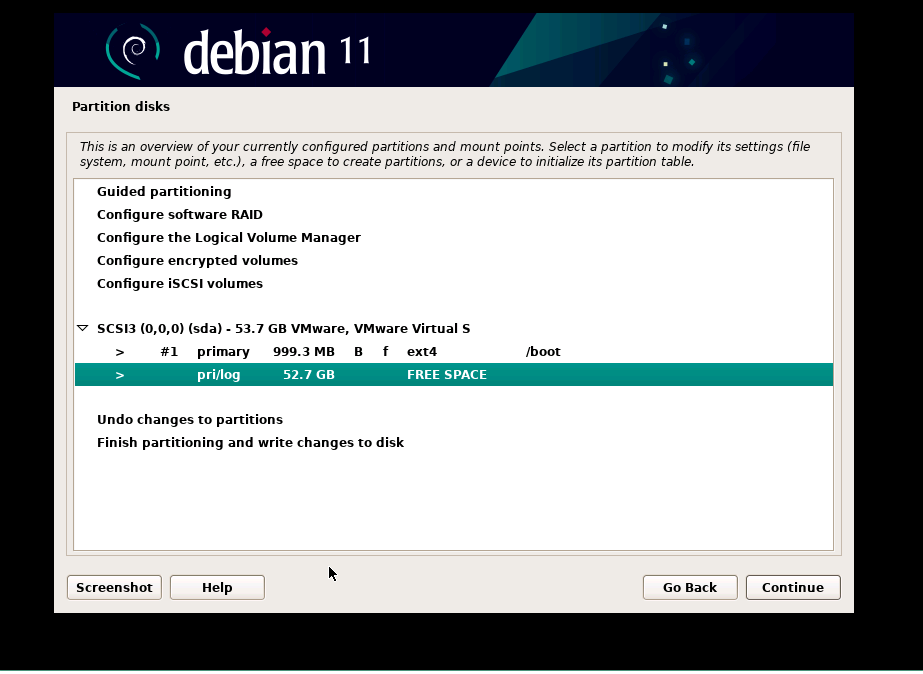Collapse the SCSI3 sda disk triangle
923x674 pixels.
(x=82, y=328)
